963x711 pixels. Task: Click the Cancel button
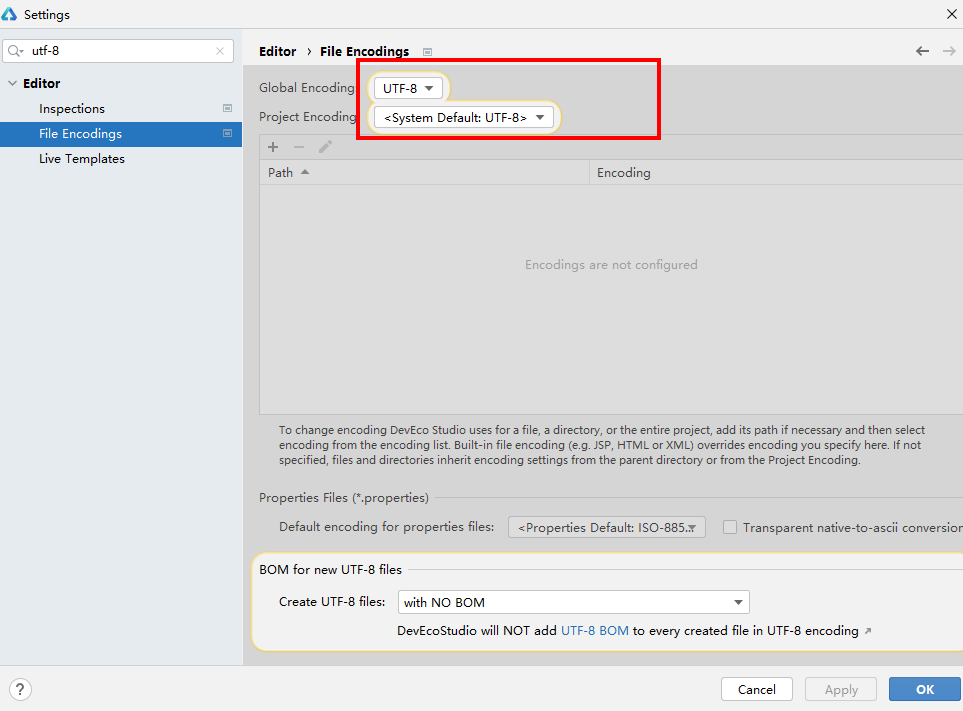tap(757, 690)
